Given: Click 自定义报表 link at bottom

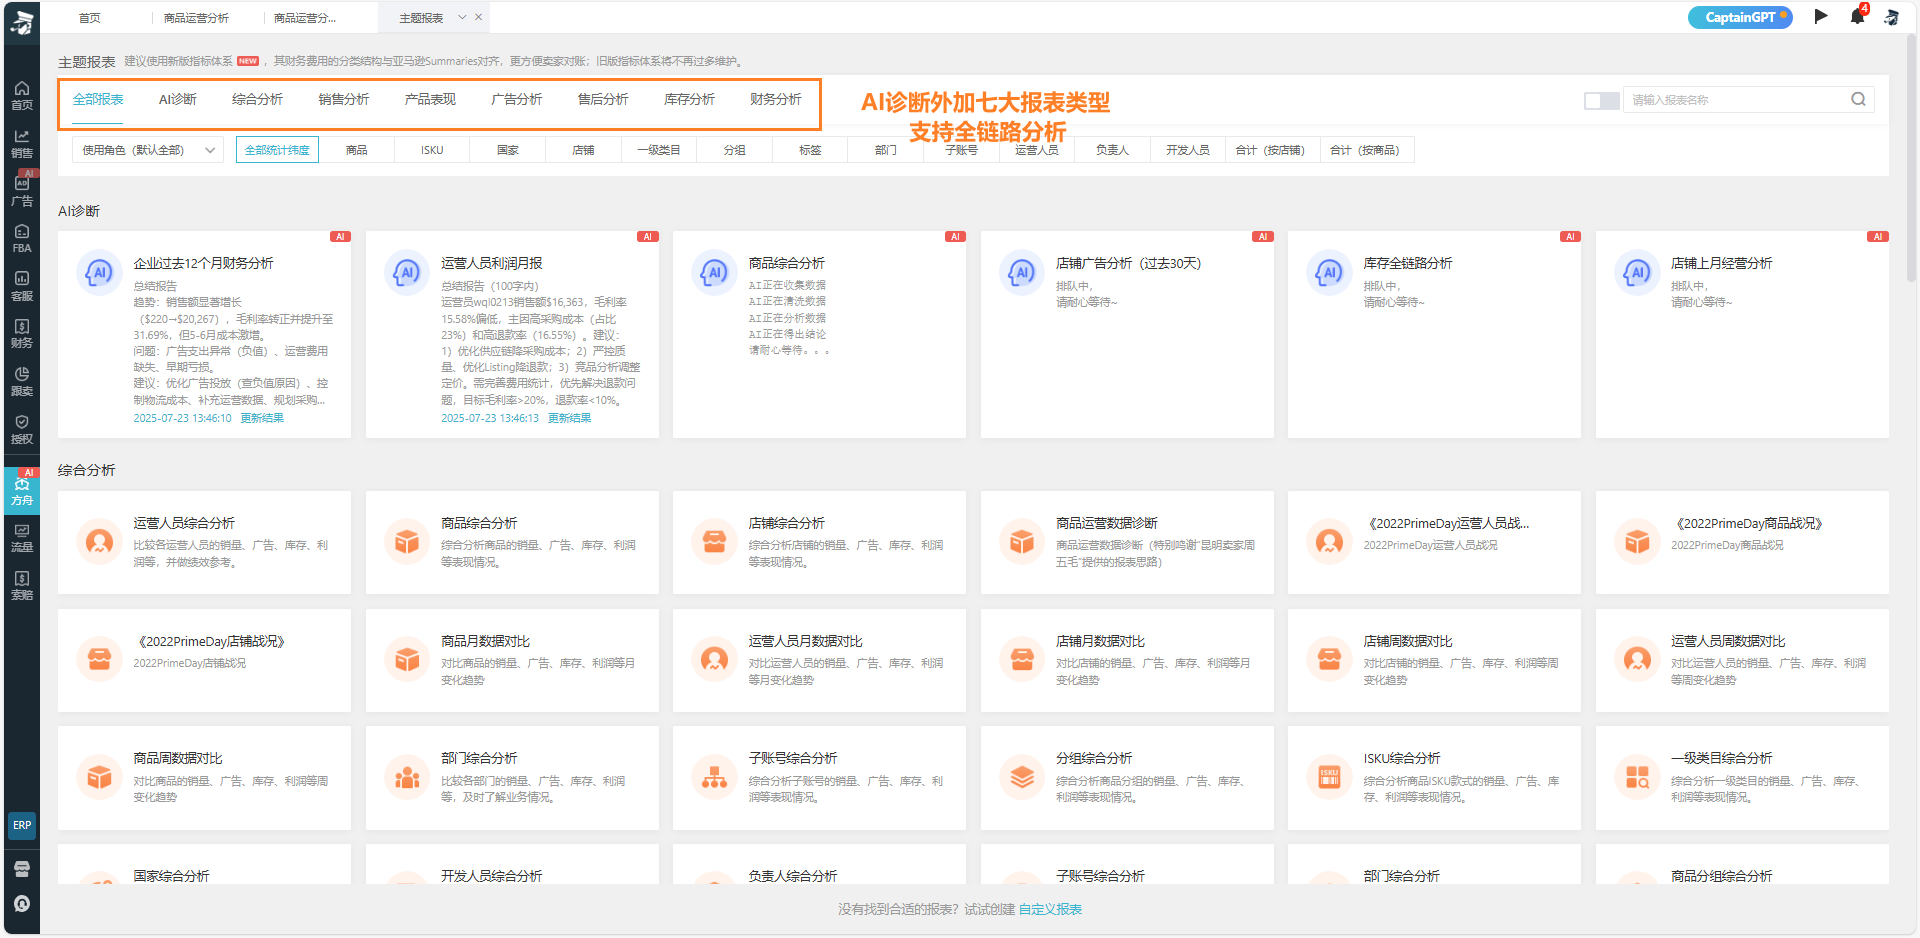Looking at the screenshot, I should point(1050,909).
